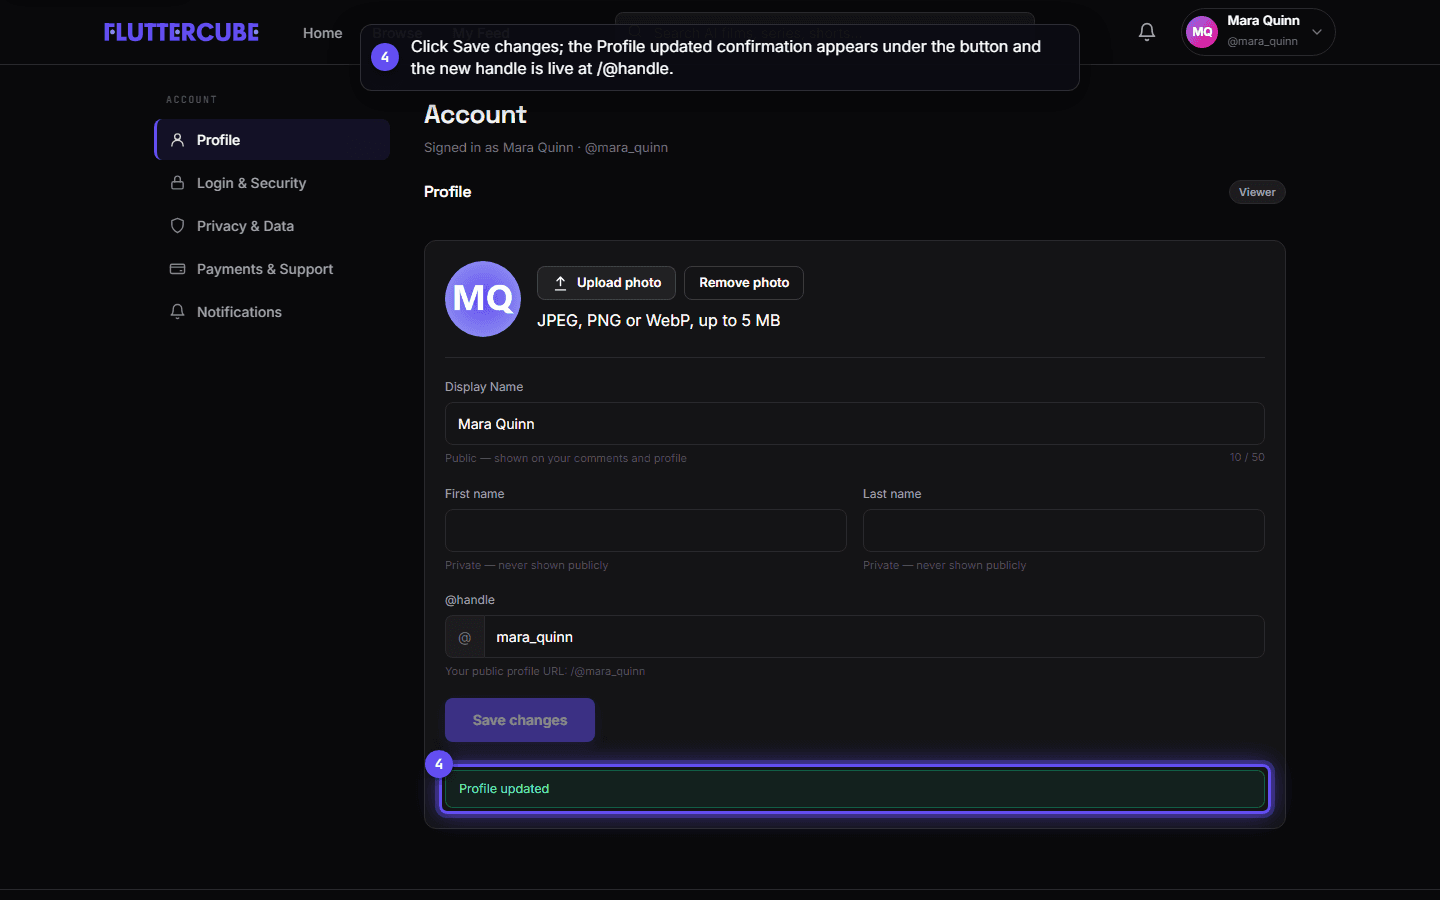Click the lock icon beside Login & Security

[x=177, y=183]
